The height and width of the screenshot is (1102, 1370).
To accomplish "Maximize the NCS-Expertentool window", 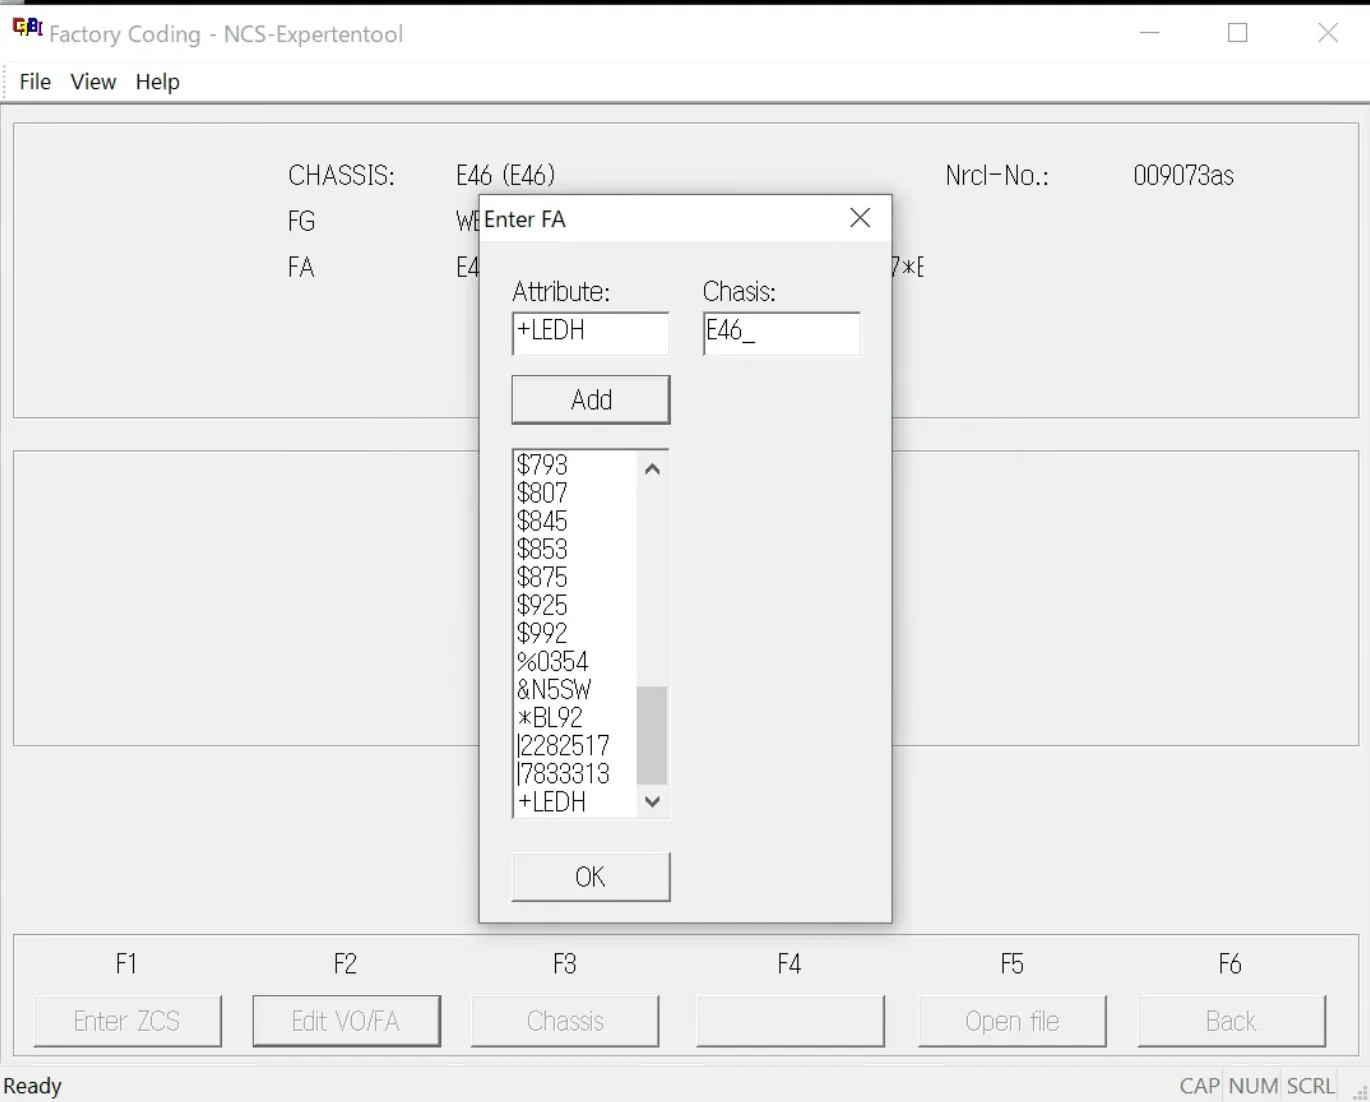I will coord(1238,33).
